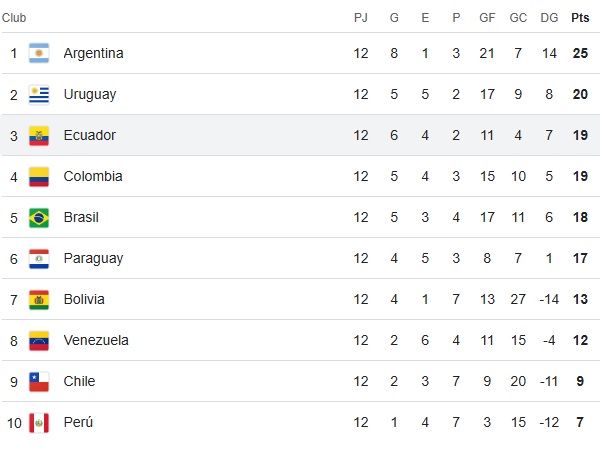The width and height of the screenshot is (600, 450).
Task: Open the Argentina team link
Action: point(93,53)
